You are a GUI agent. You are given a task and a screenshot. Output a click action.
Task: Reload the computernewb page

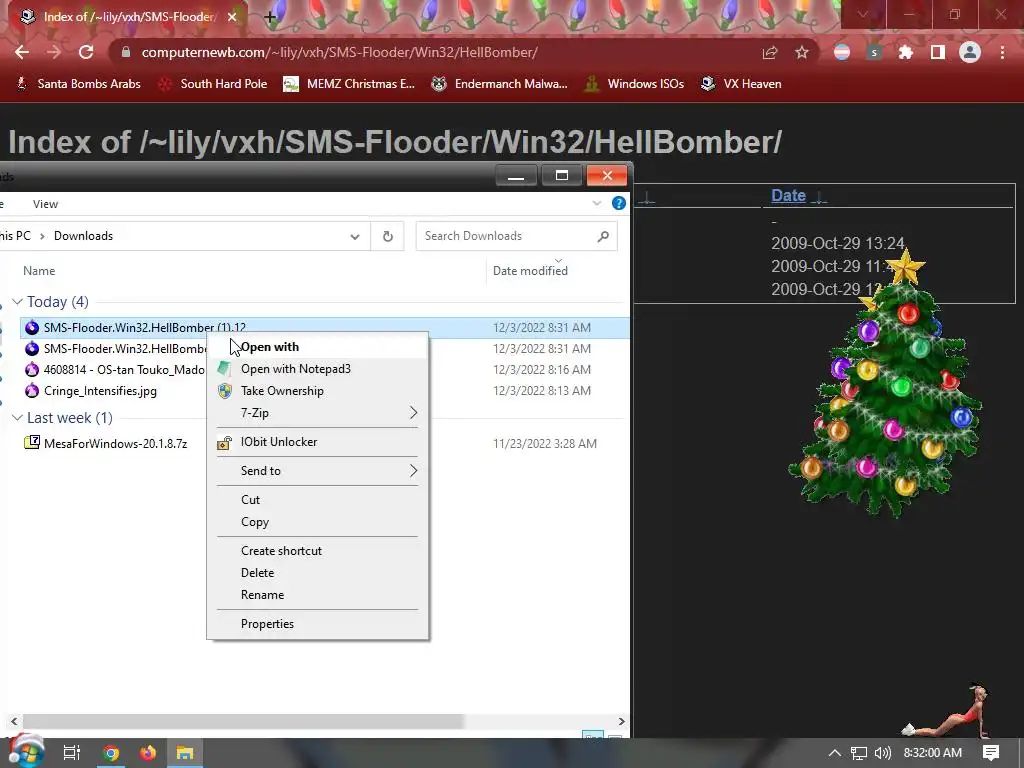(86, 52)
